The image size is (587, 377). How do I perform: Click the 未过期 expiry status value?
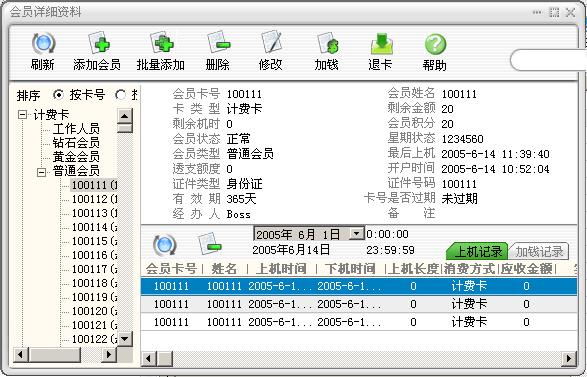[x=459, y=198]
